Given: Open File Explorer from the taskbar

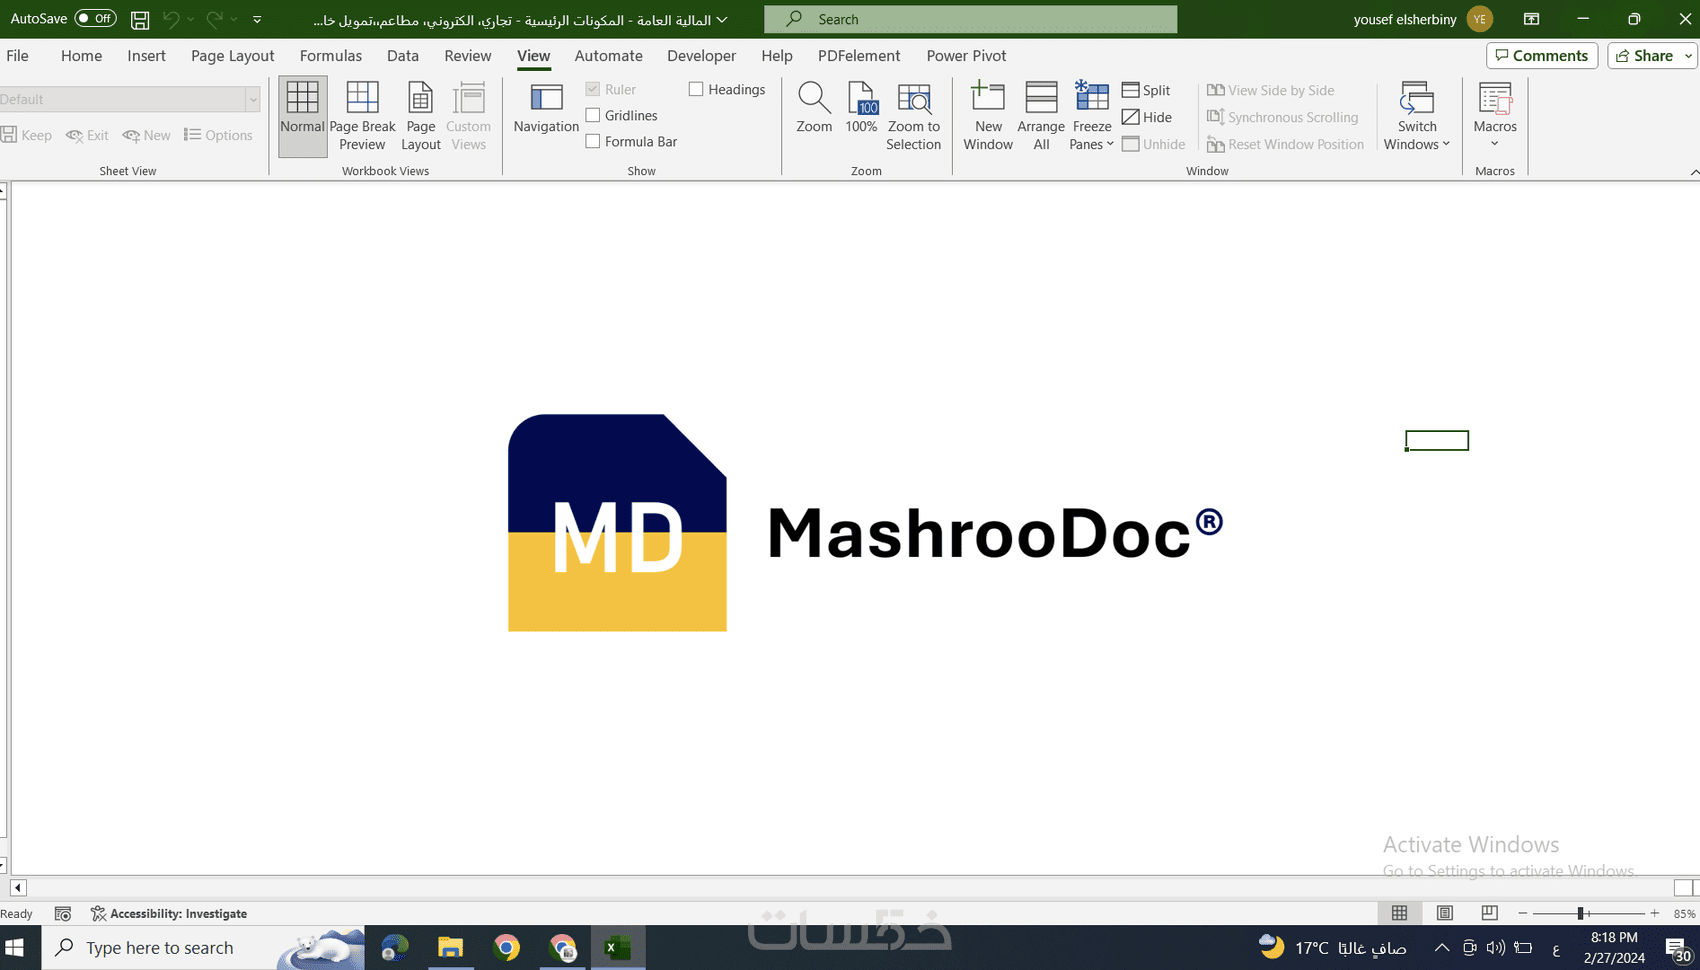Looking at the screenshot, I should click(x=451, y=947).
